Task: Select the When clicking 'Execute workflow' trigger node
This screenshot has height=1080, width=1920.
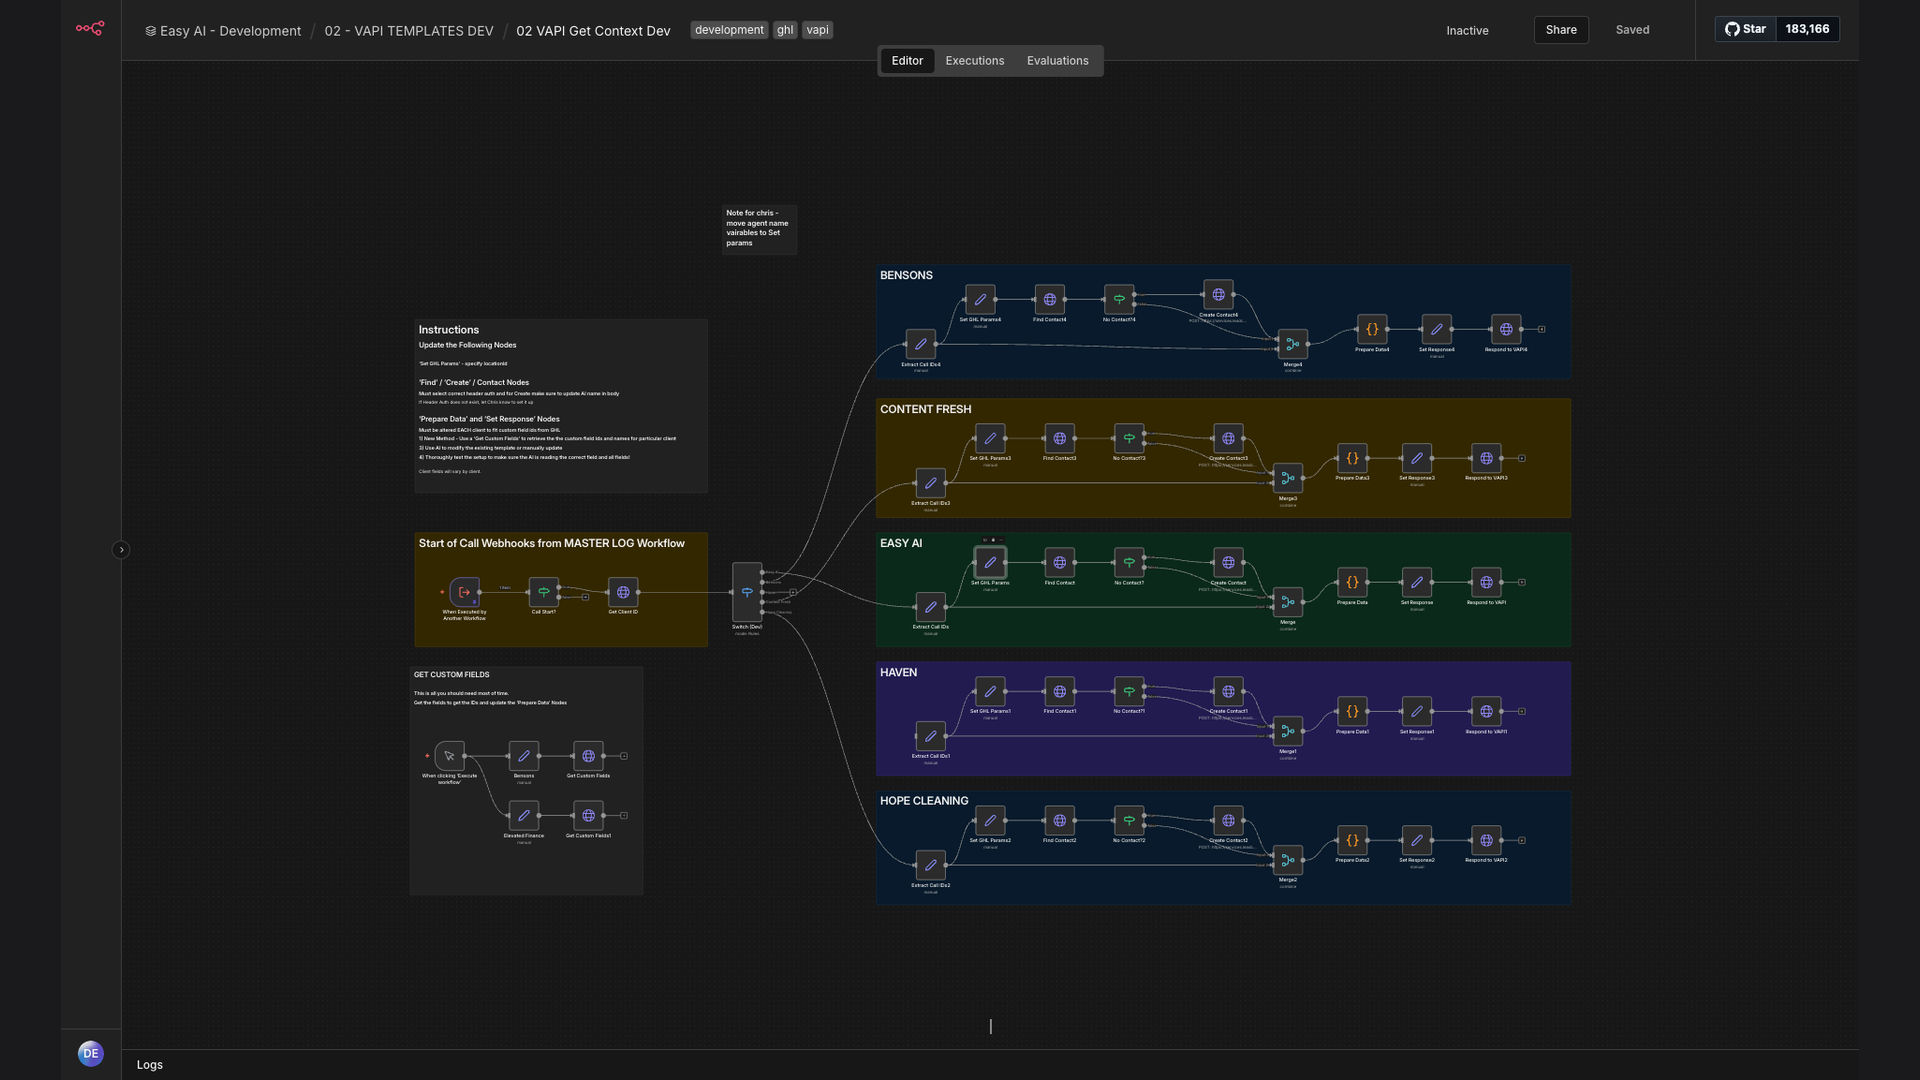Action: [x=449, y=756]
